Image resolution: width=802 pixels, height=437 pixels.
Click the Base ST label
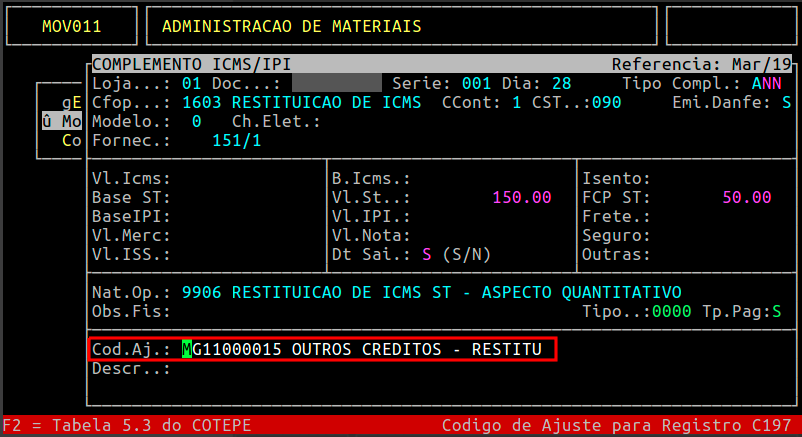coord(131,198)
